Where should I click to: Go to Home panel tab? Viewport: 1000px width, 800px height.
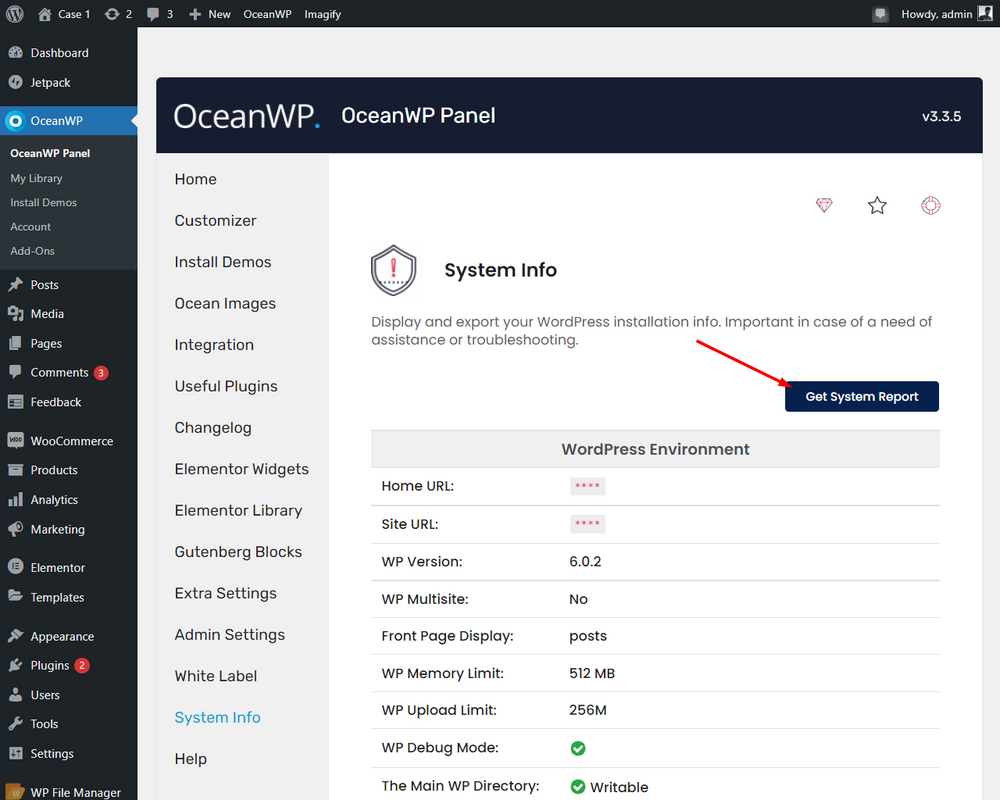point(195,179)
